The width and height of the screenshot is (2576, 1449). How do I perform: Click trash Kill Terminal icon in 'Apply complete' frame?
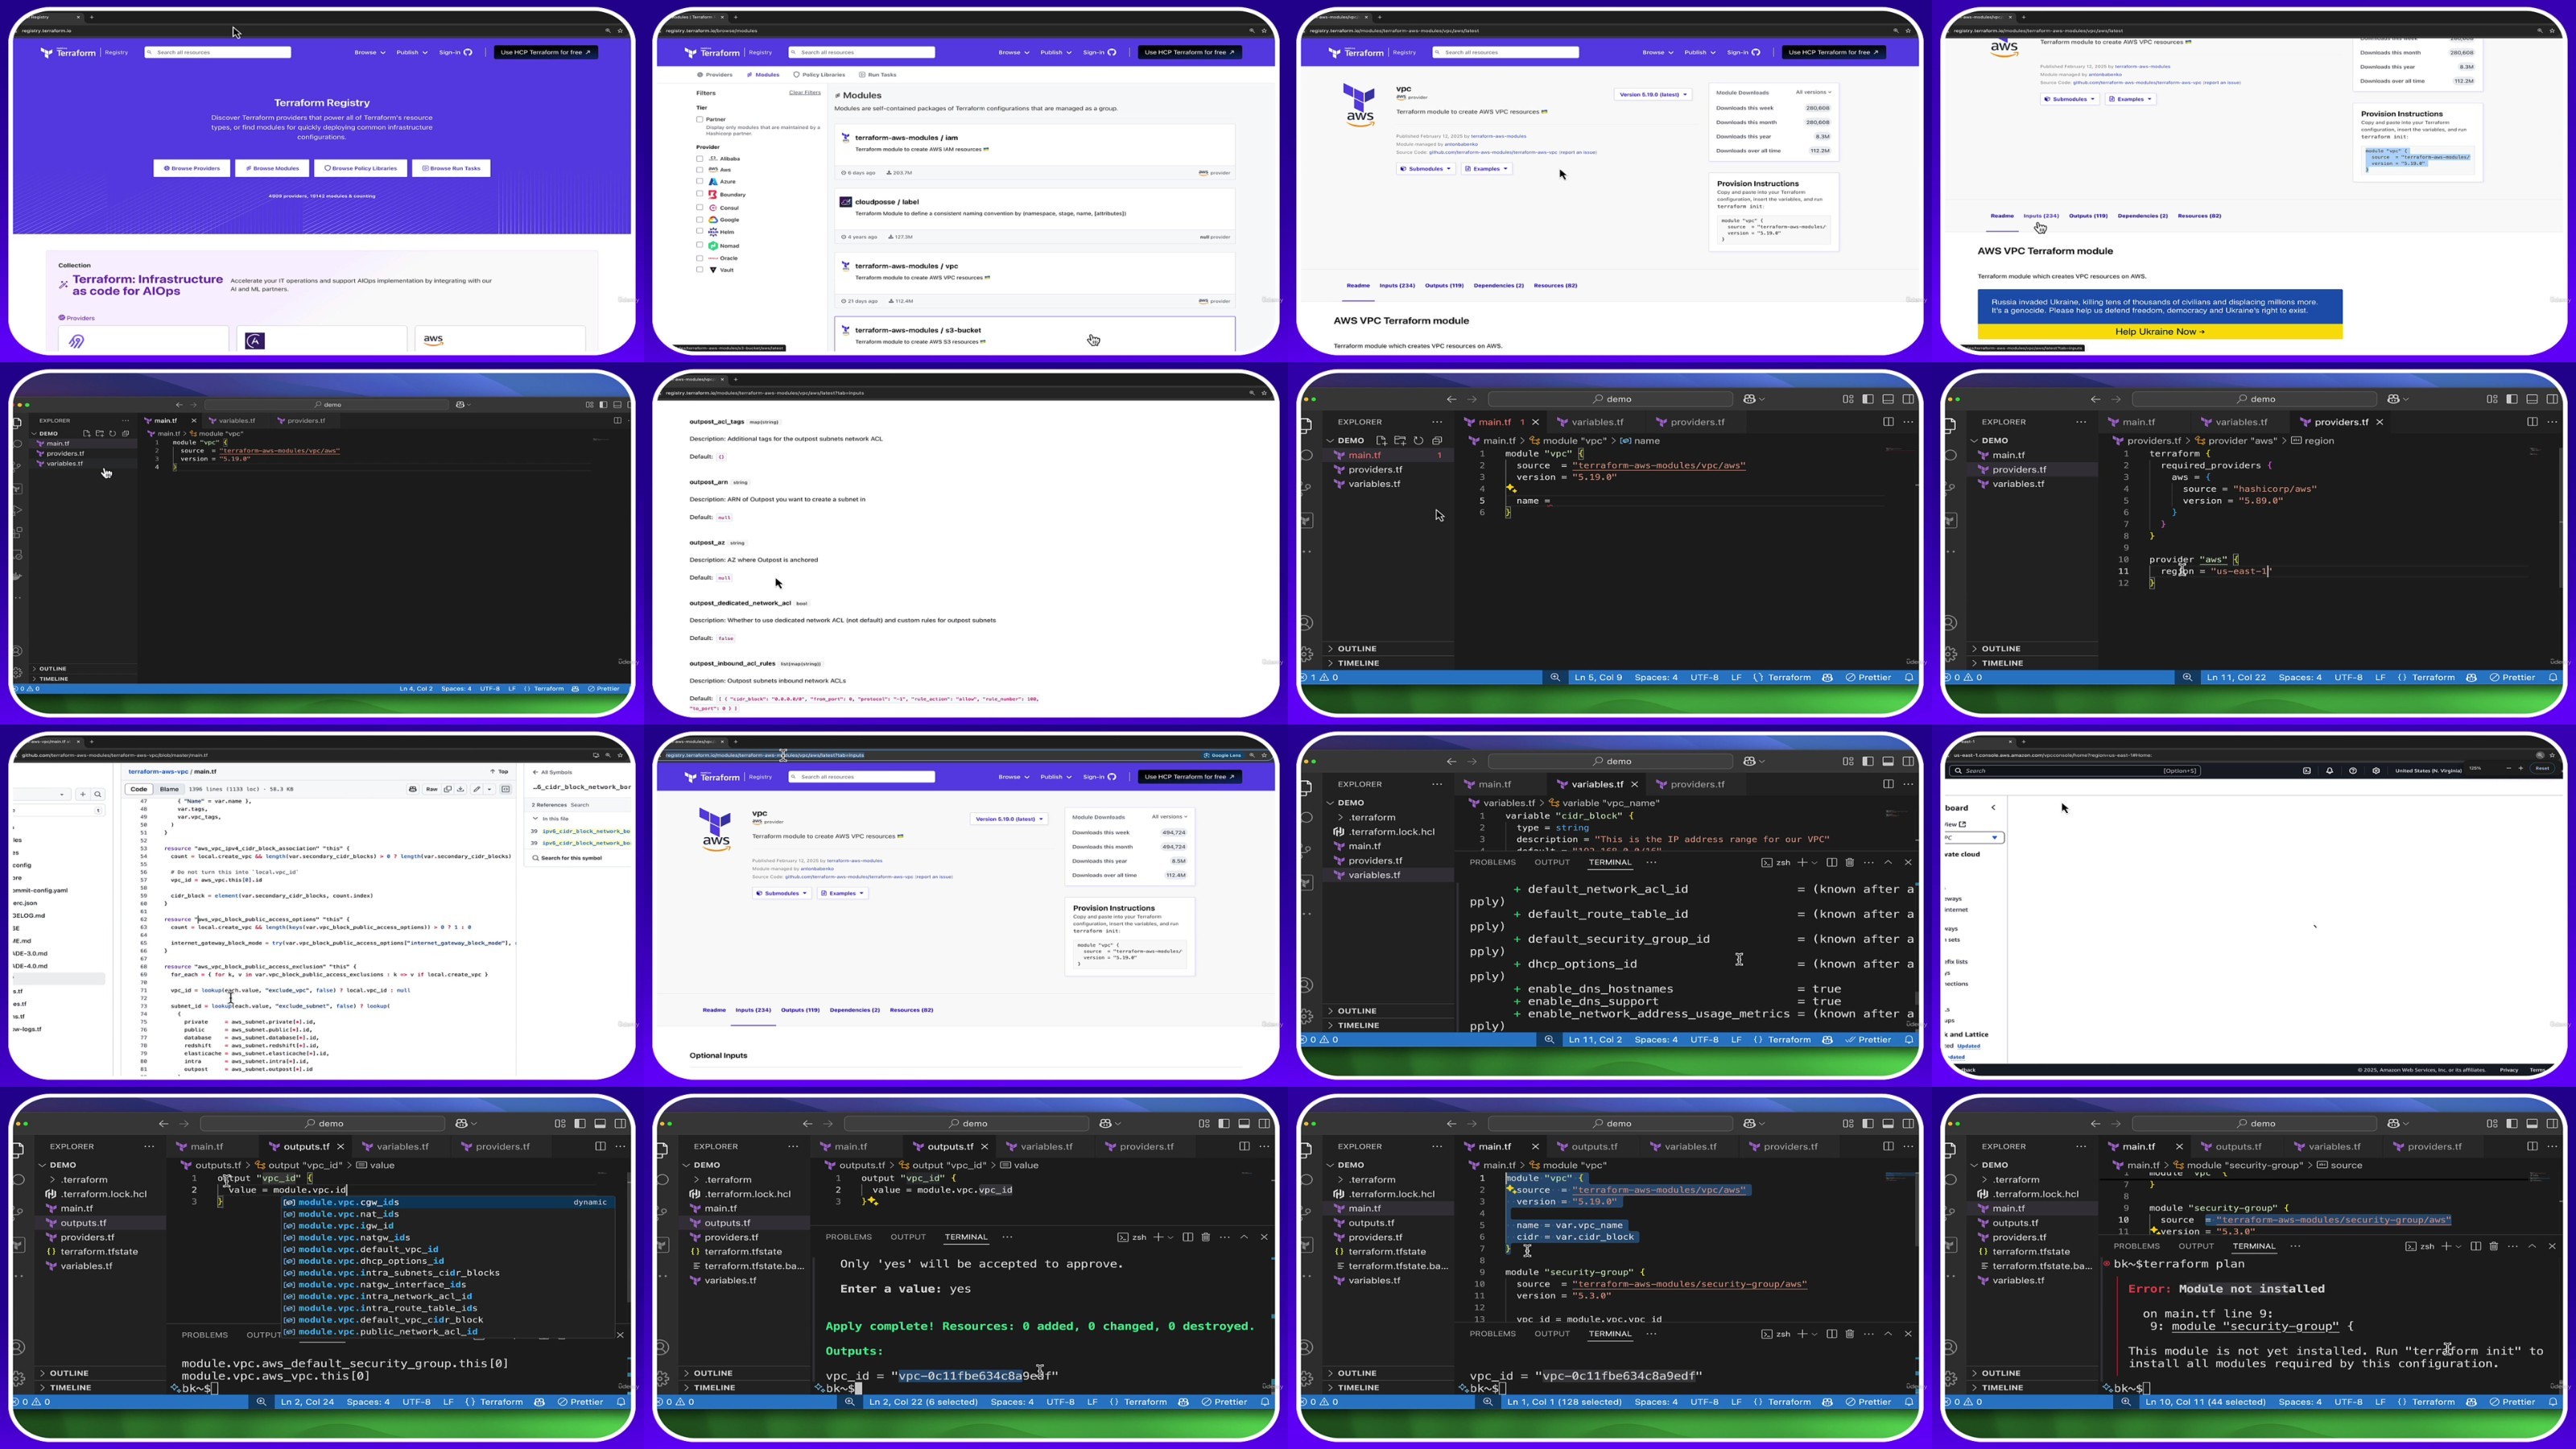click(x=1206, y=1236)
